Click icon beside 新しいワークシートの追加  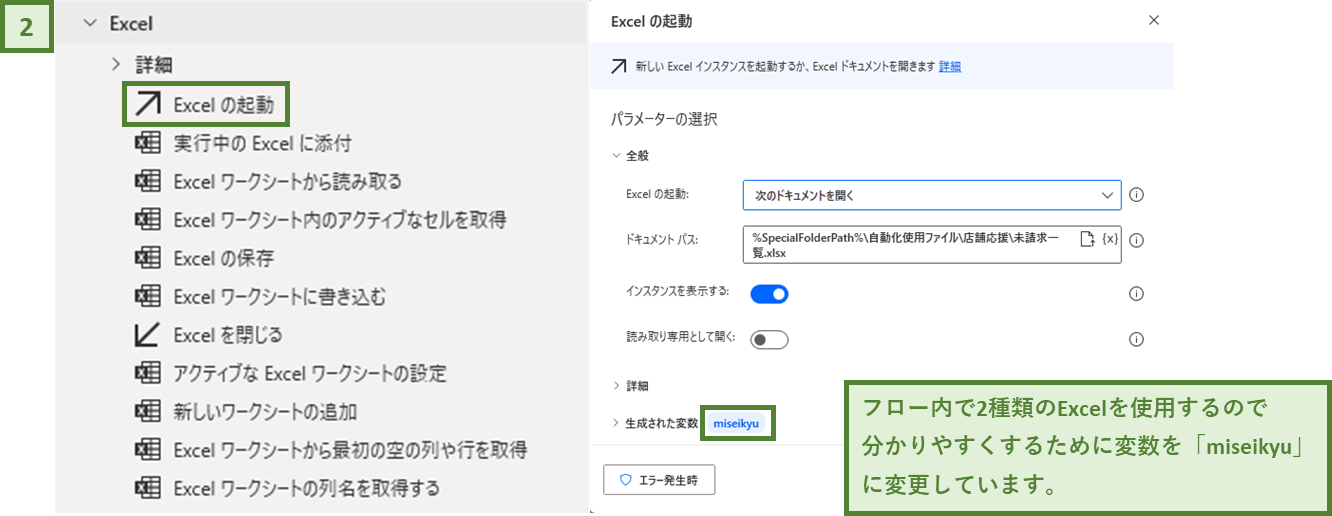point(148,411)
